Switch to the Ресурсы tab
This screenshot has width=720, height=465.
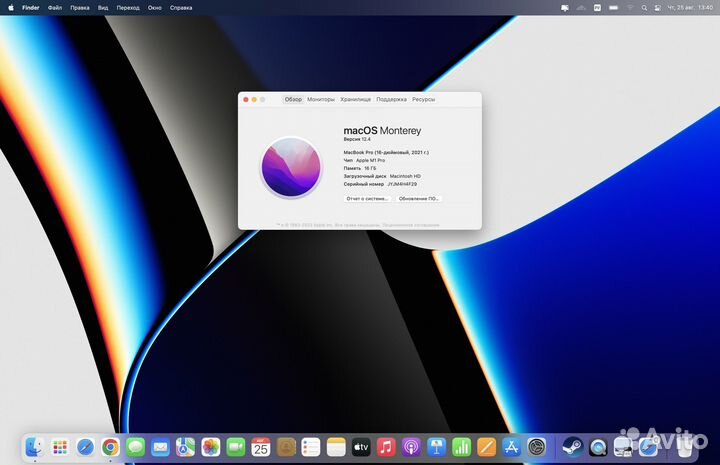tap(423, 99)
